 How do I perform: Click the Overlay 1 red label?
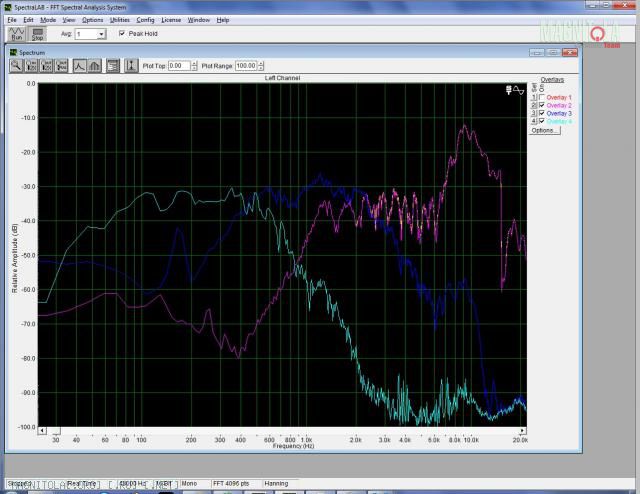(x=559, y=97)
